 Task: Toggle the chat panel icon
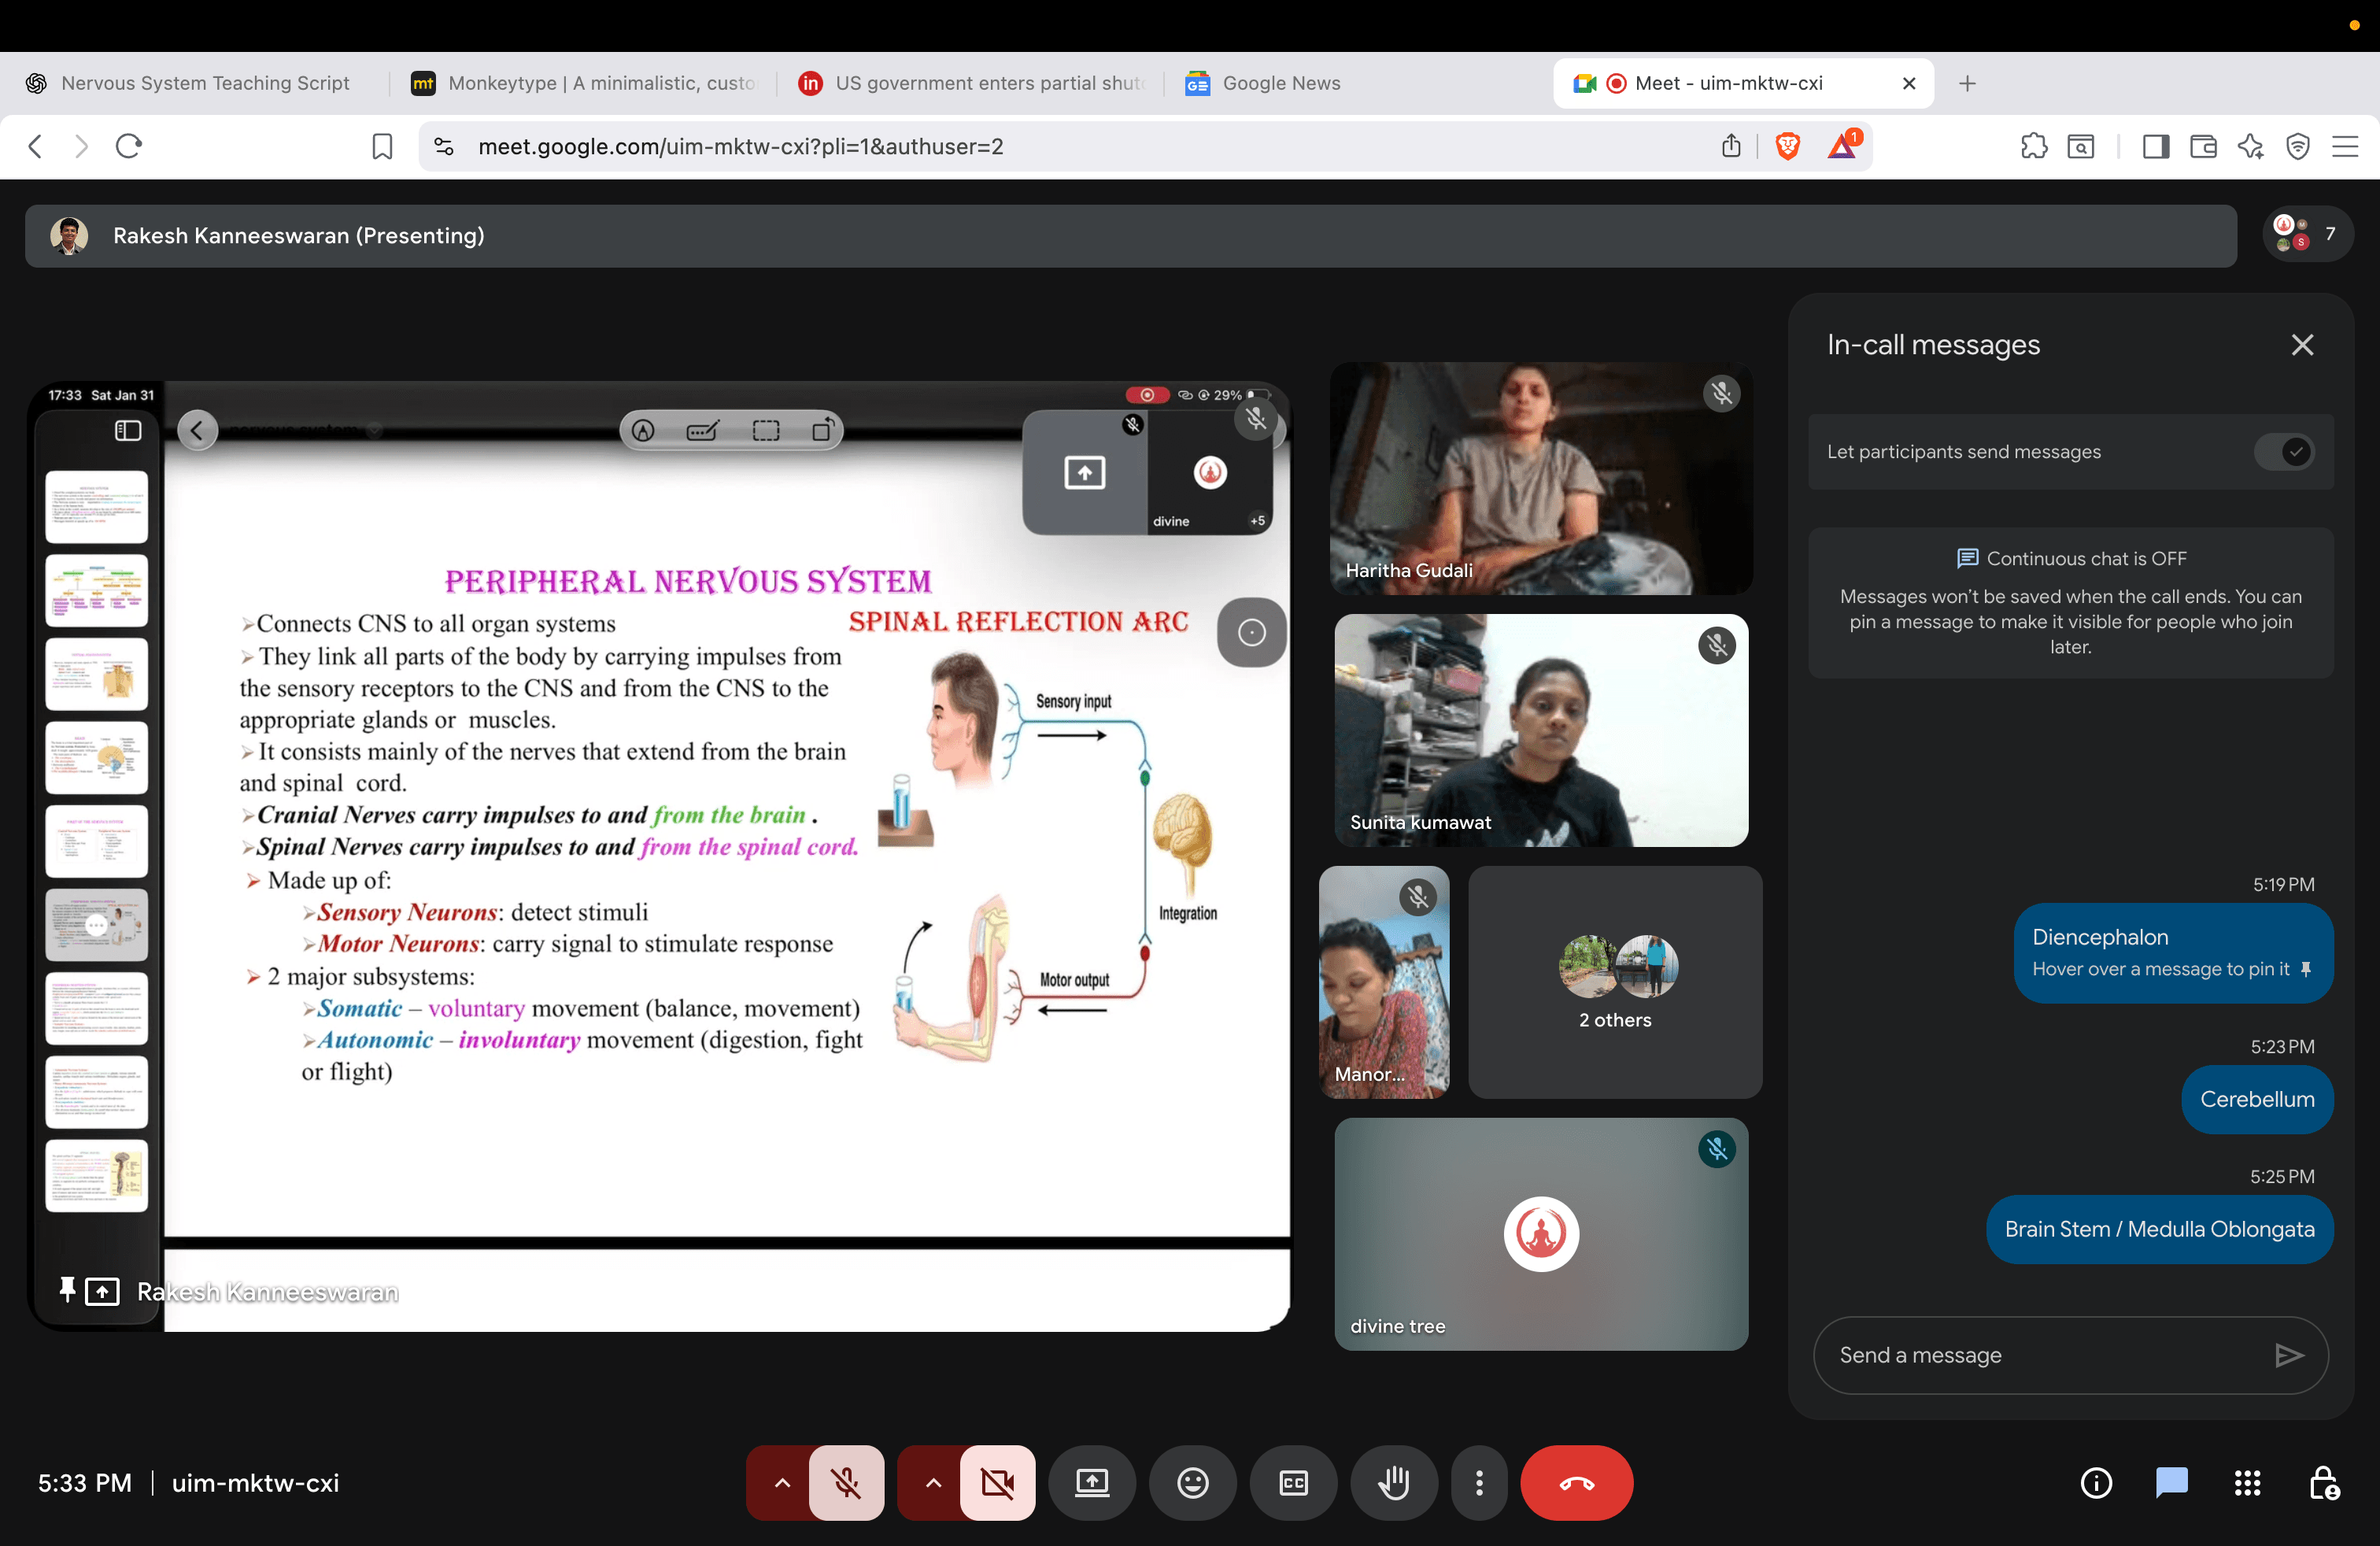point(2171,1482)
